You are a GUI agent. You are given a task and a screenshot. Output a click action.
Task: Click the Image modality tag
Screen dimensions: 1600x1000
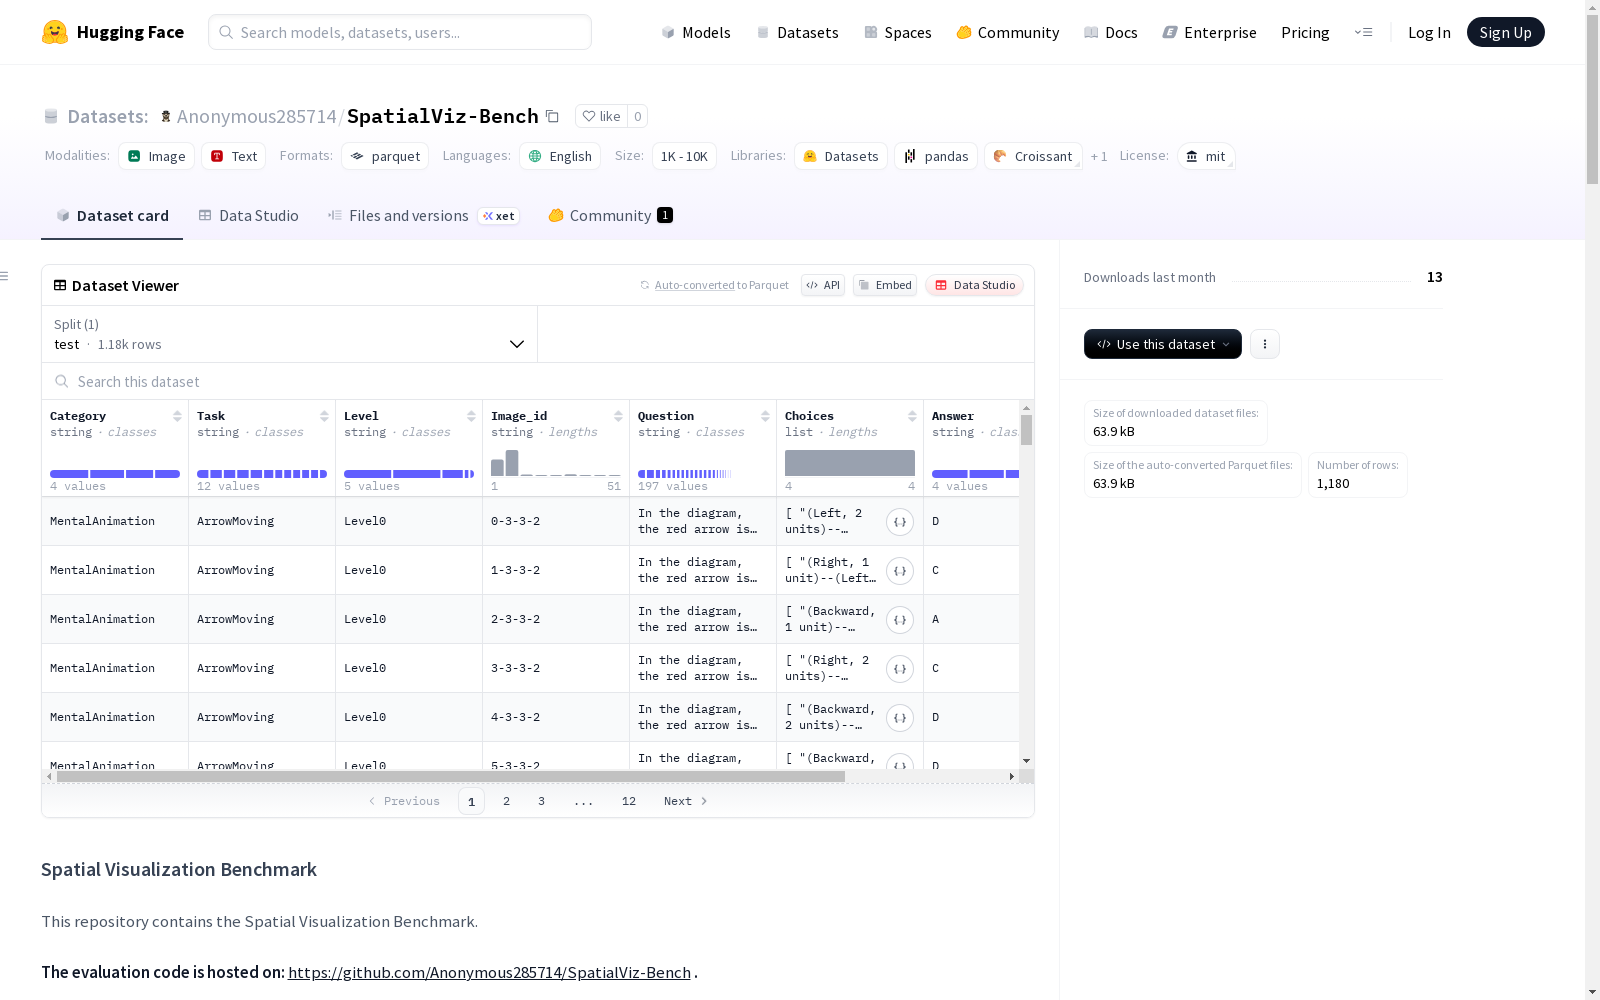[x=157, y=156]
